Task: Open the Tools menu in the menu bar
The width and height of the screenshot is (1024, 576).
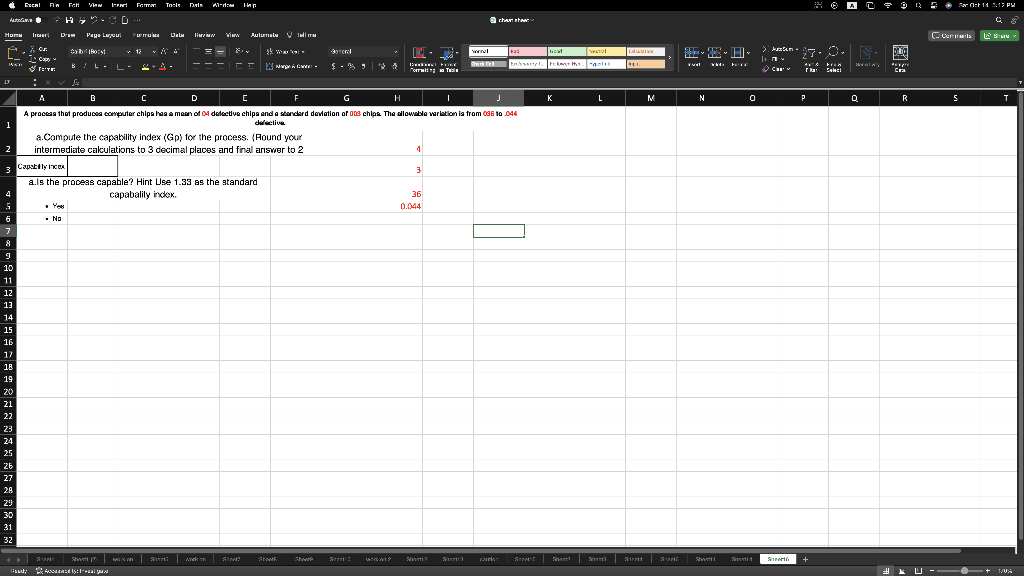Action: pos(173,5)
